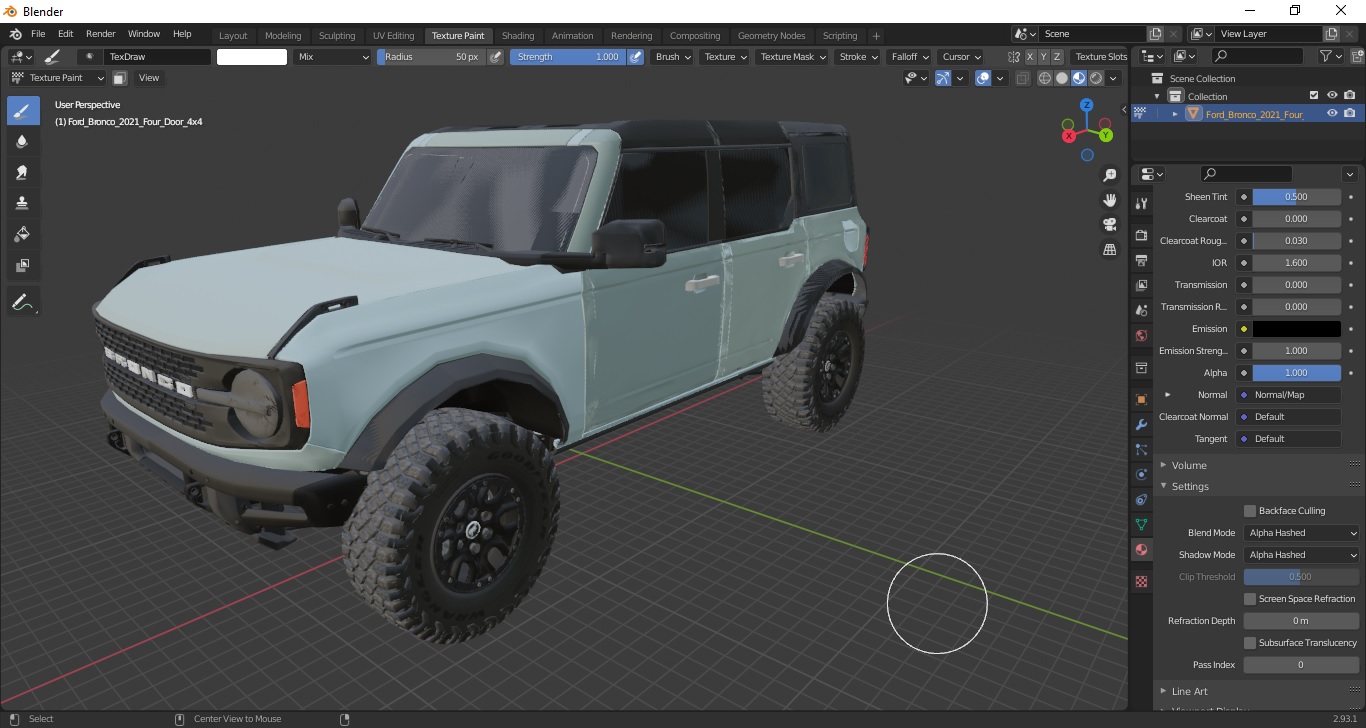1366x728 pixels.
Task: Click the black Emission color swatch
Action: (1296, 329)
